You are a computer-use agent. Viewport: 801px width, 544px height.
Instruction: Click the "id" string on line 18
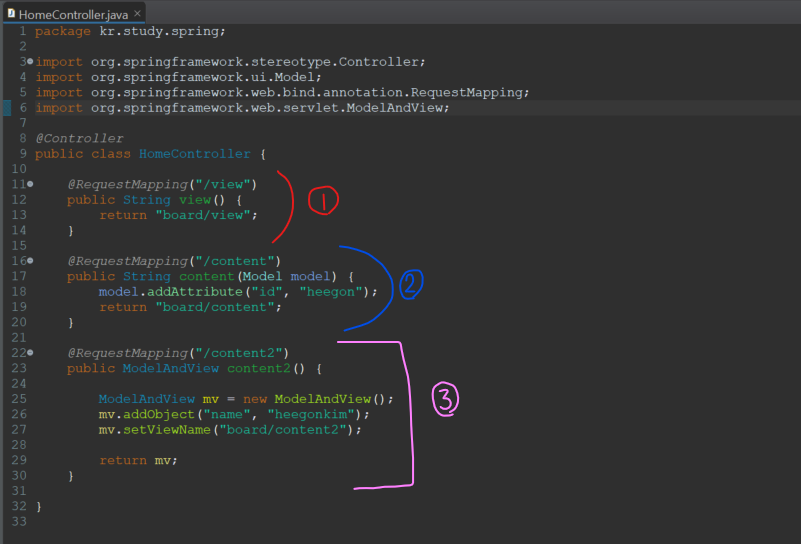pos(267,292)
